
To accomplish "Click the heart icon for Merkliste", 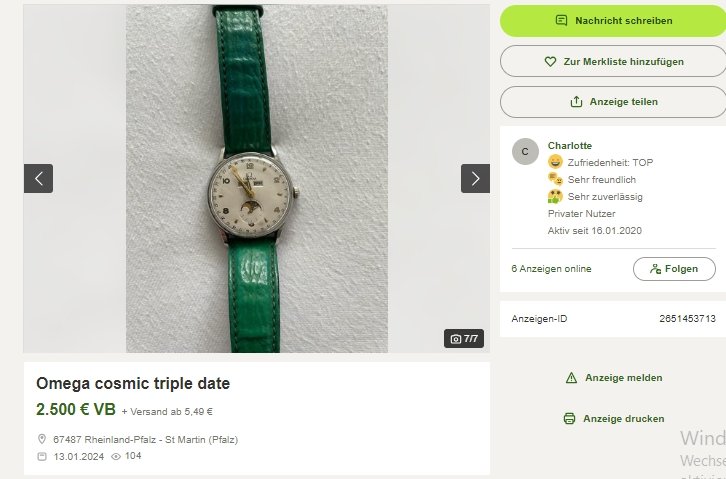I will 550,62.
